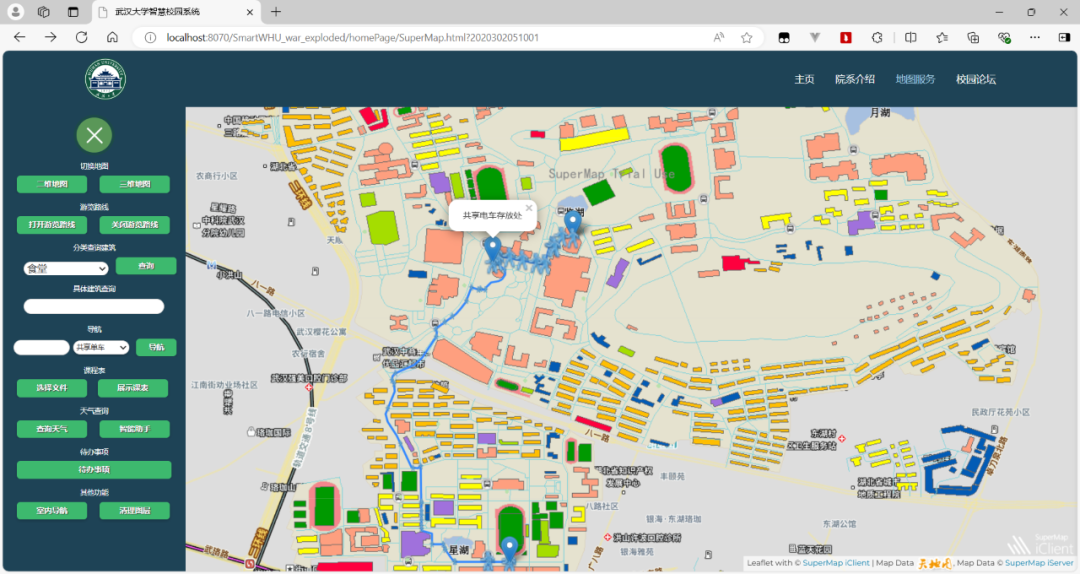Close the 共享电车存放处 popup
This screenshot has width=1080, height=574.
(x=529, y=208)
